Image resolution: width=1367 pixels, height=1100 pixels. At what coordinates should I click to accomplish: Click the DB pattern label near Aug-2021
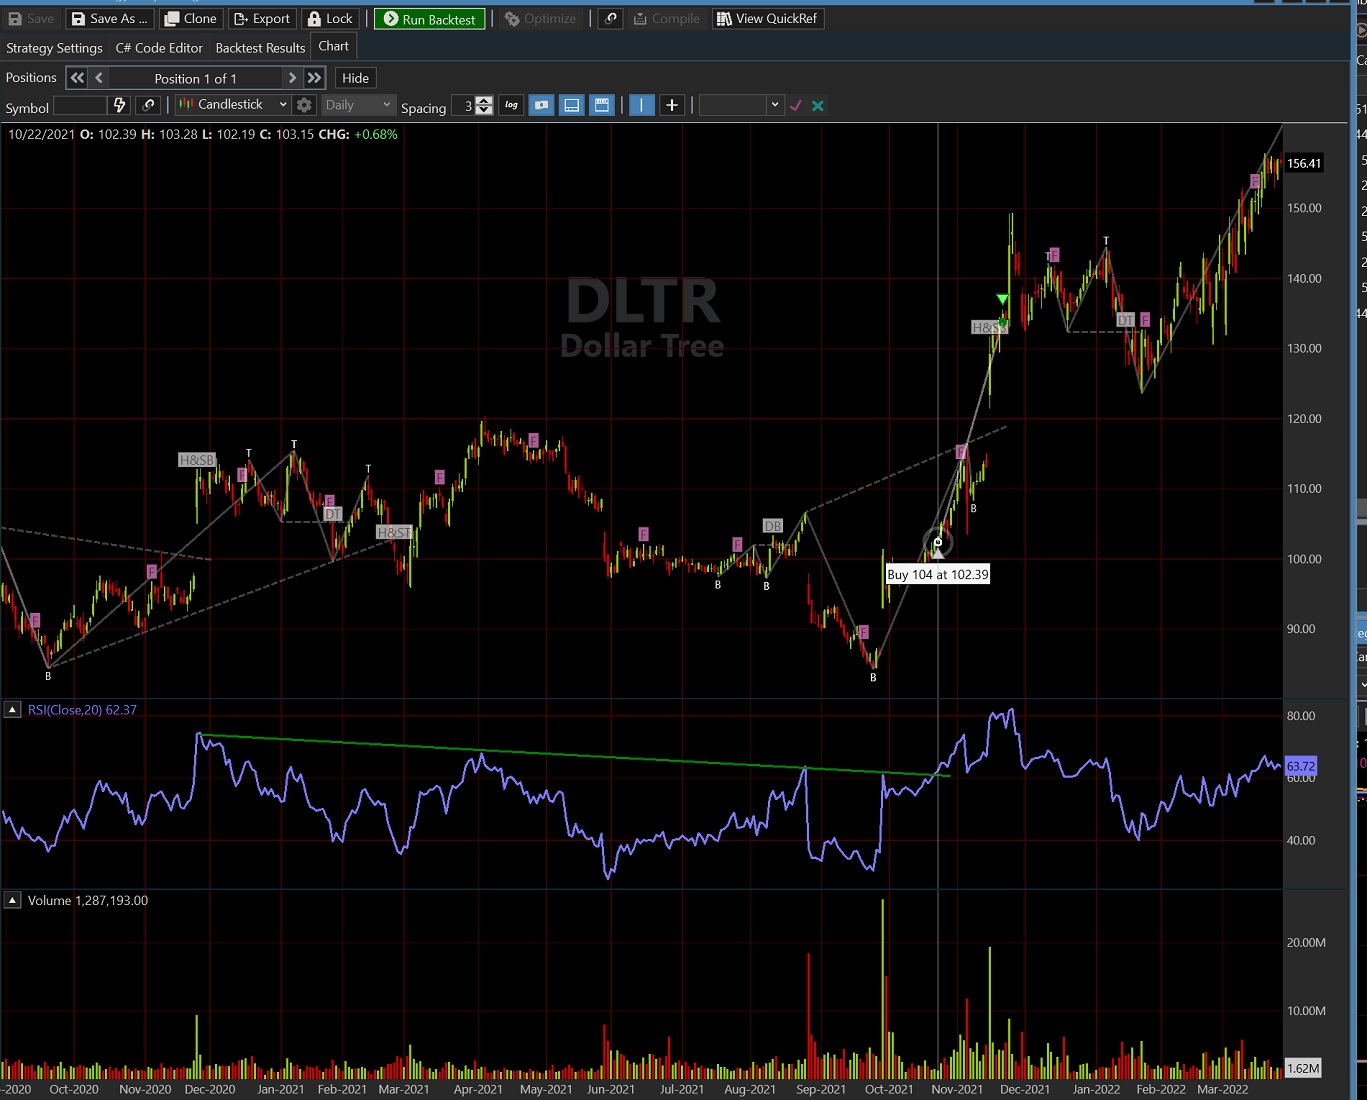tap(772, 526)
